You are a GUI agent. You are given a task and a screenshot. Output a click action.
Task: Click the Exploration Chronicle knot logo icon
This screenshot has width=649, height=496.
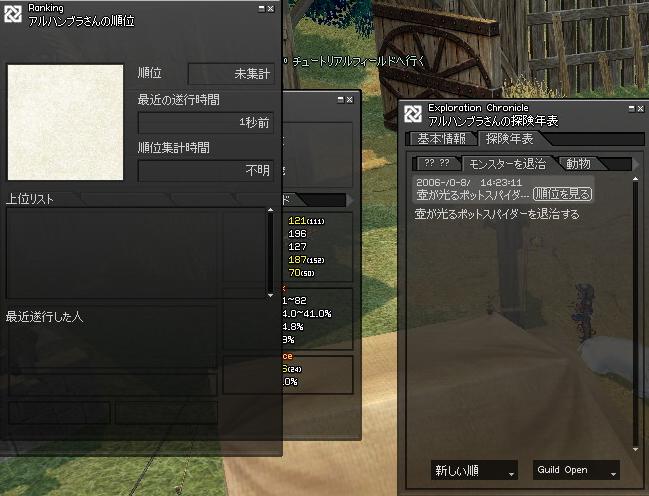click(x=413, y=114)
